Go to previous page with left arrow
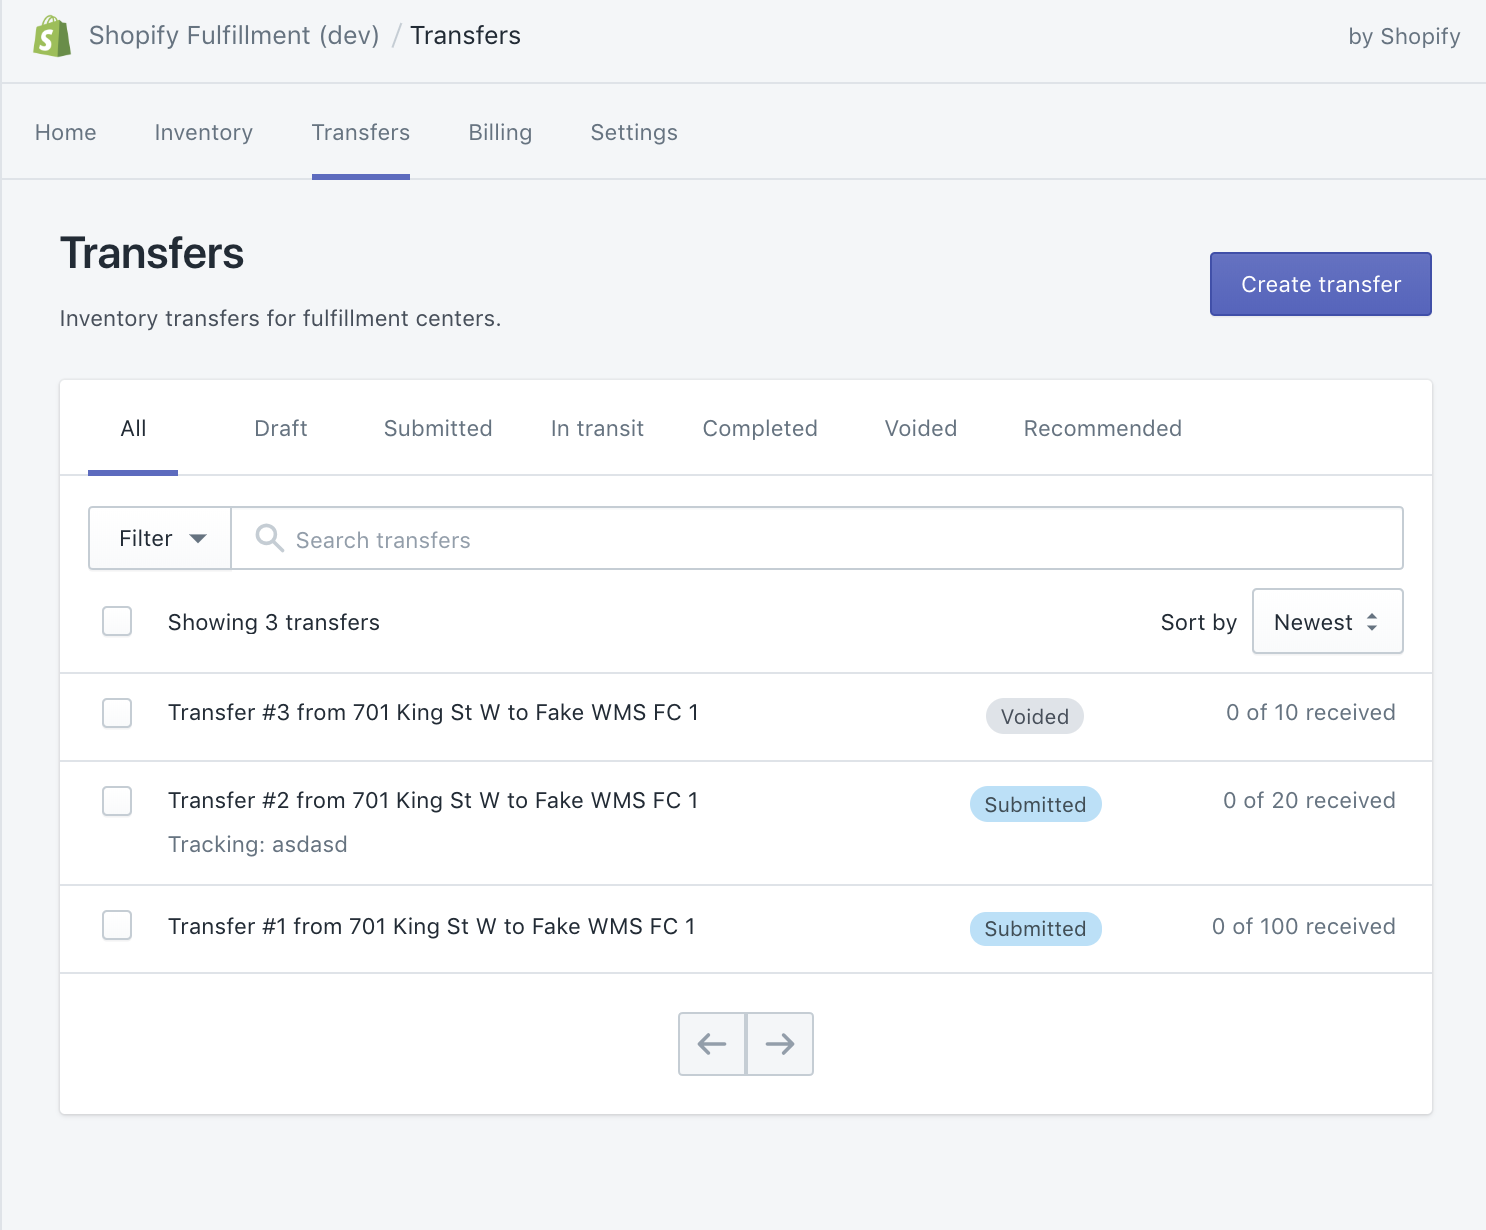 712,1044
